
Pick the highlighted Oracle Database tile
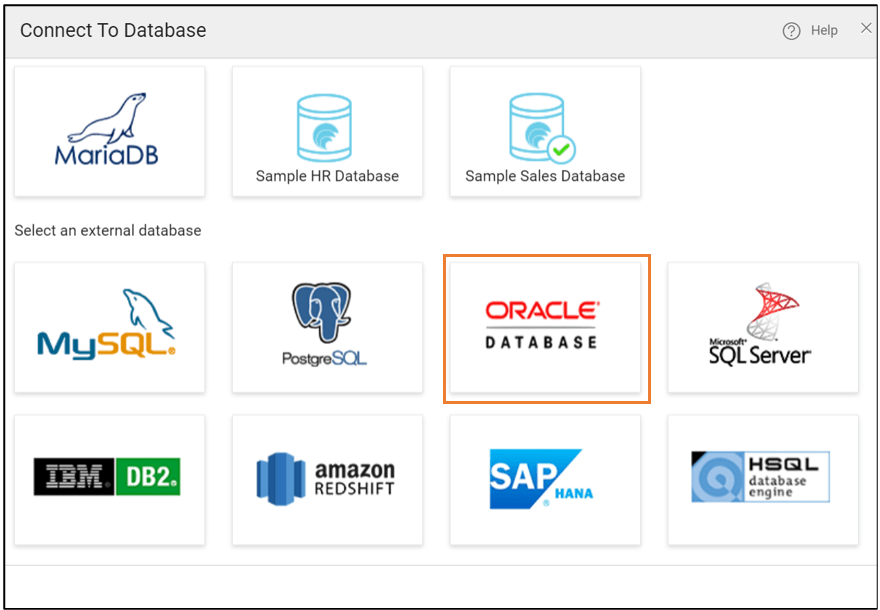[x=545, y=328]
